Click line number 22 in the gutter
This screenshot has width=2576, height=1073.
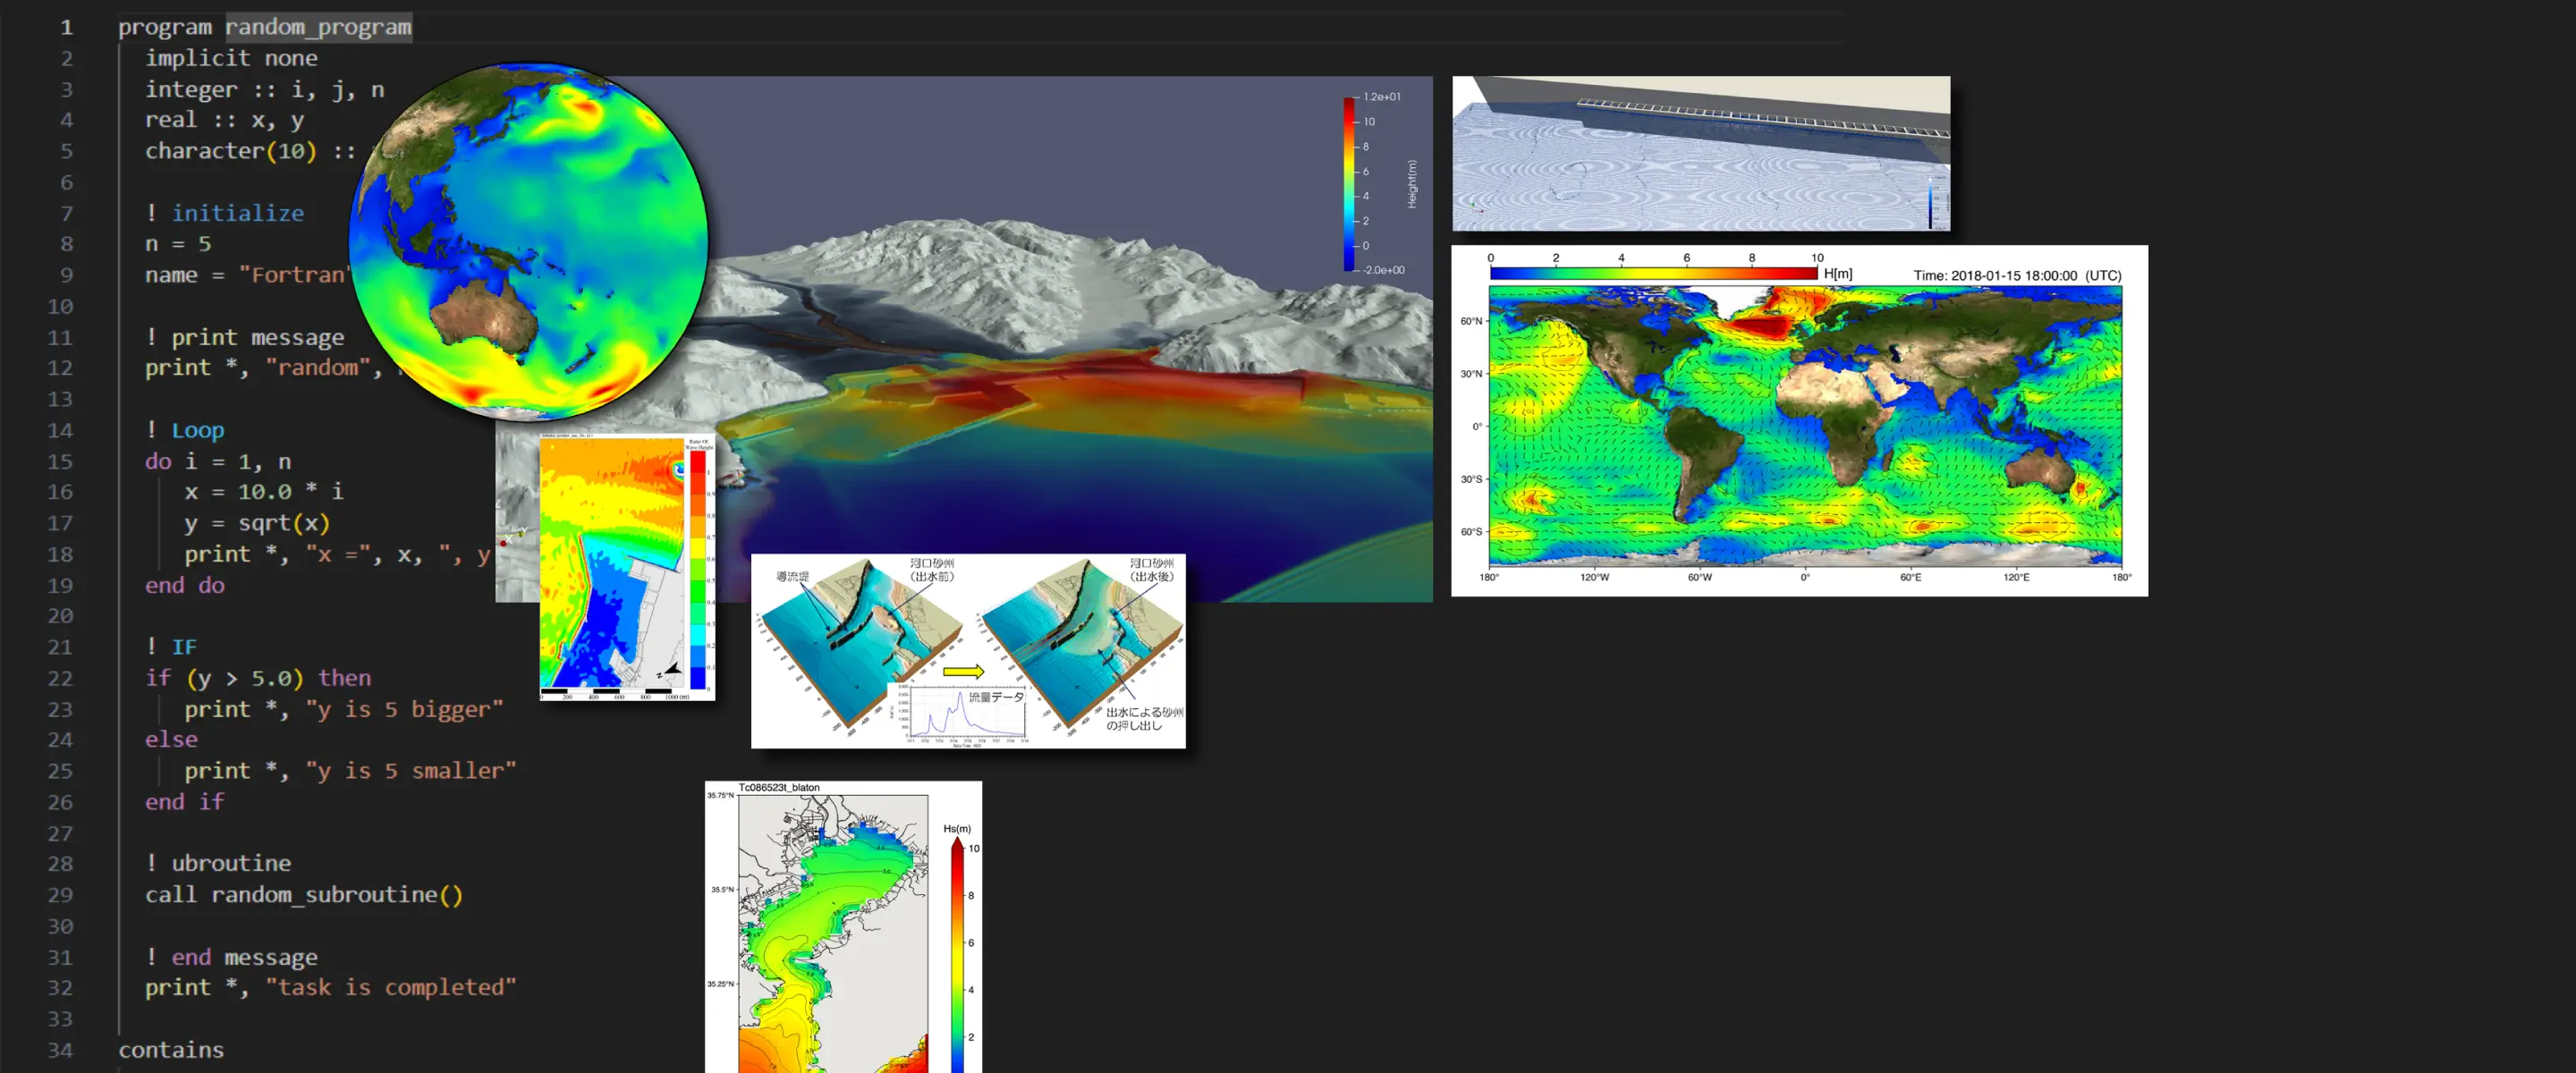pyautogui.click(x=60, y=678)
